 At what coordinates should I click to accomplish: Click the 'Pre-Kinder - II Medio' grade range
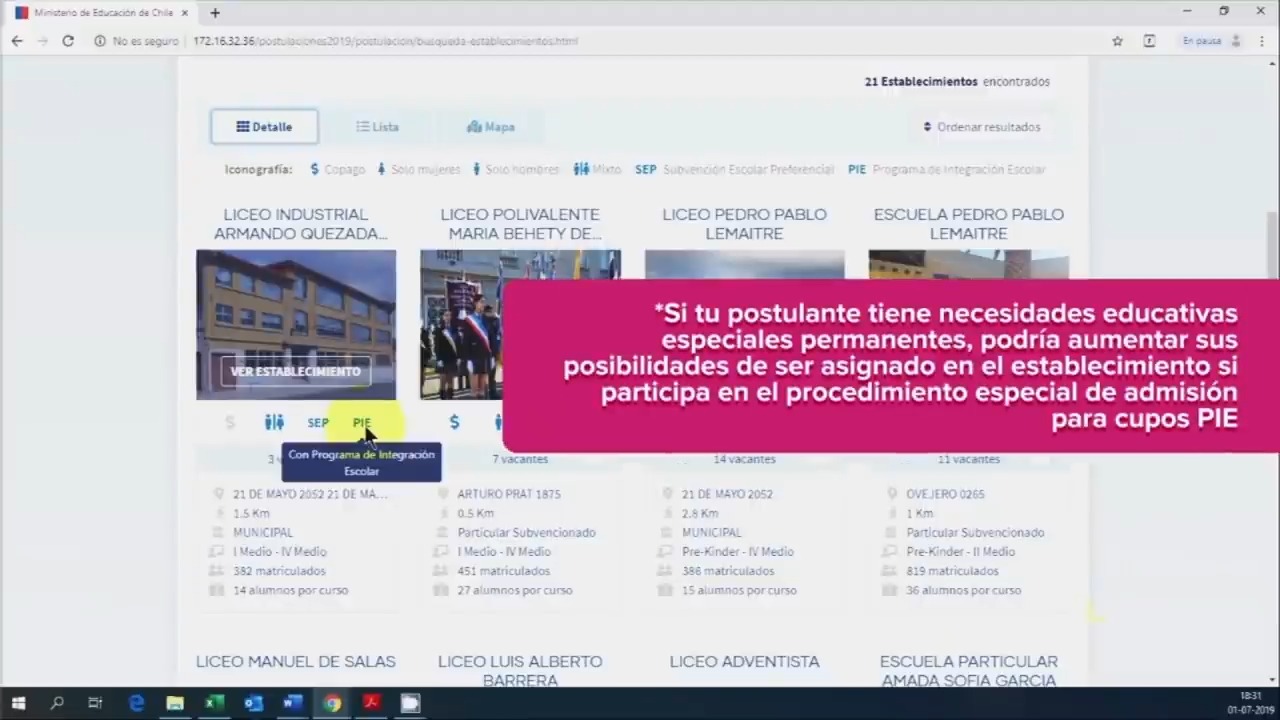[x=960, y=552]
